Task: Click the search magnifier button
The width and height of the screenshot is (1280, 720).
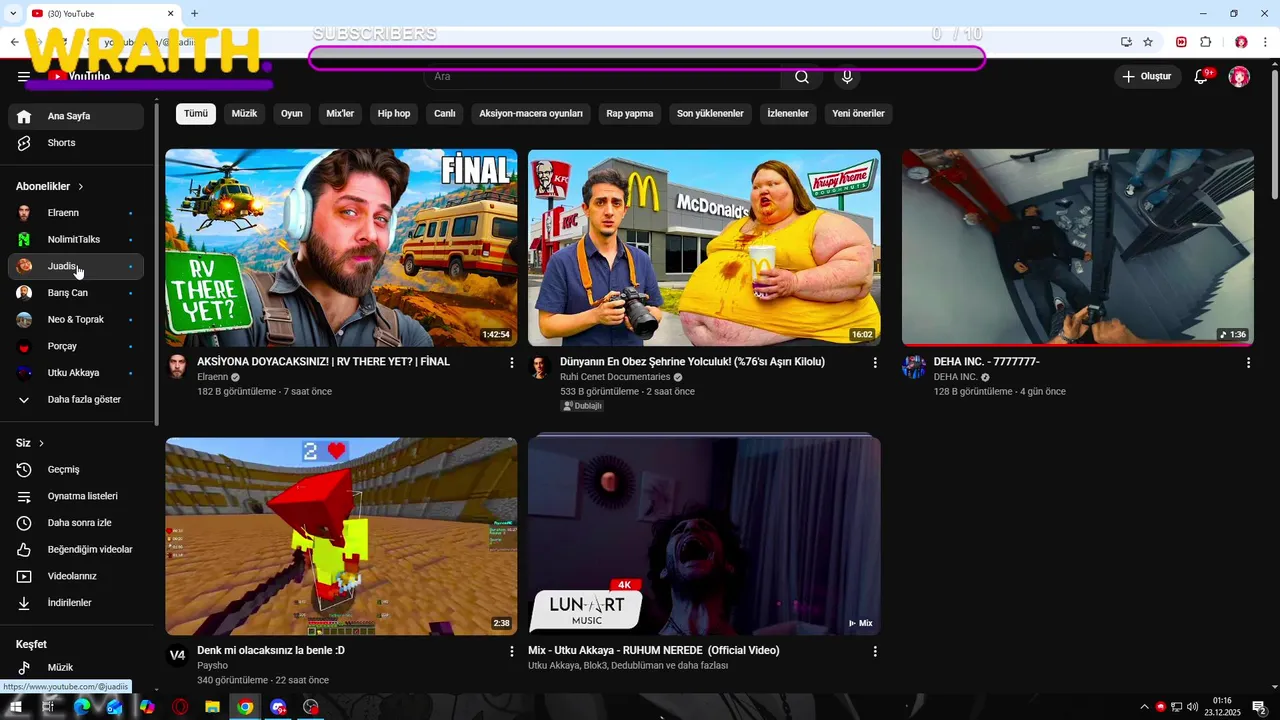Action: [802, 77]
